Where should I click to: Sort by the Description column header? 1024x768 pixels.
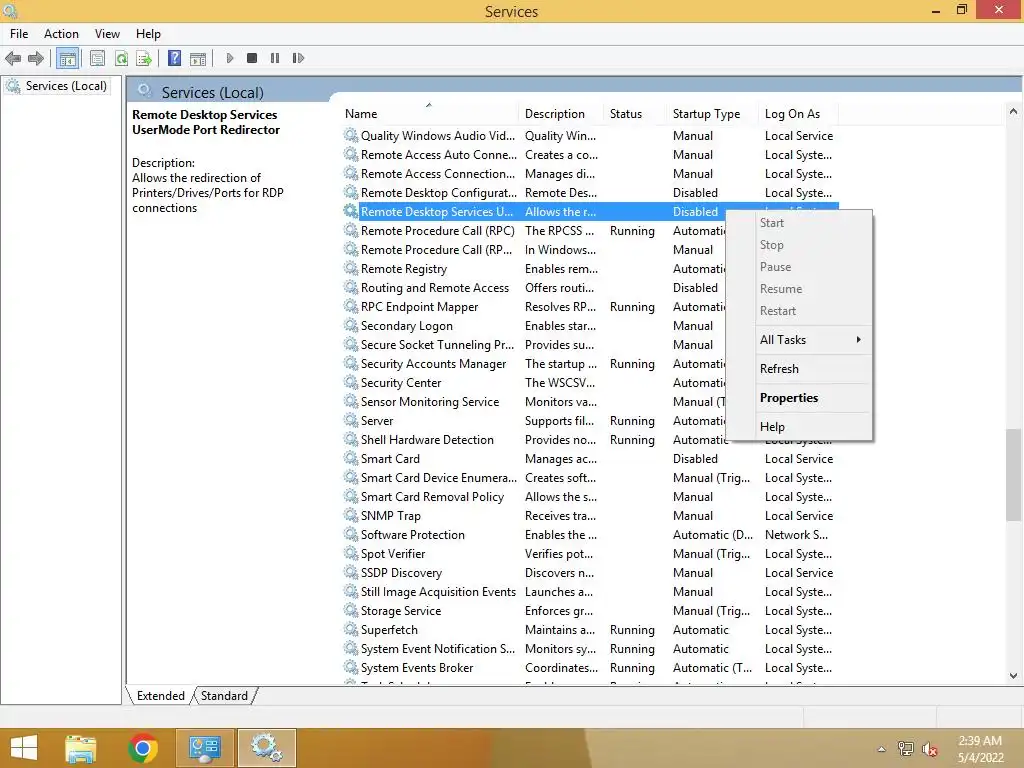pos(561,114)
